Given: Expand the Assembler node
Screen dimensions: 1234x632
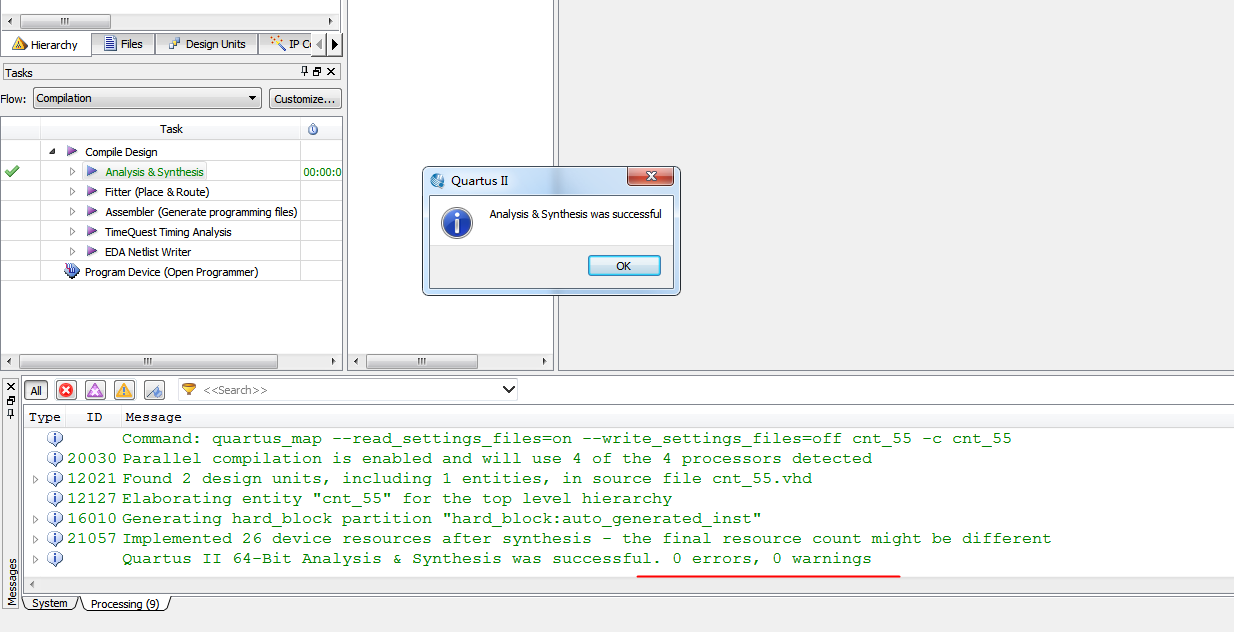Looking at the screenshot, I should 72,212.
